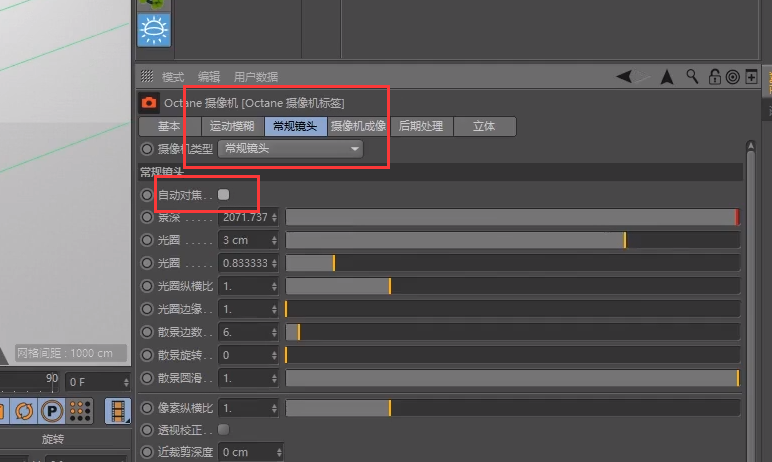Click the back arrow in attribute manager
The image size is (772, 462).
(624, 76)
